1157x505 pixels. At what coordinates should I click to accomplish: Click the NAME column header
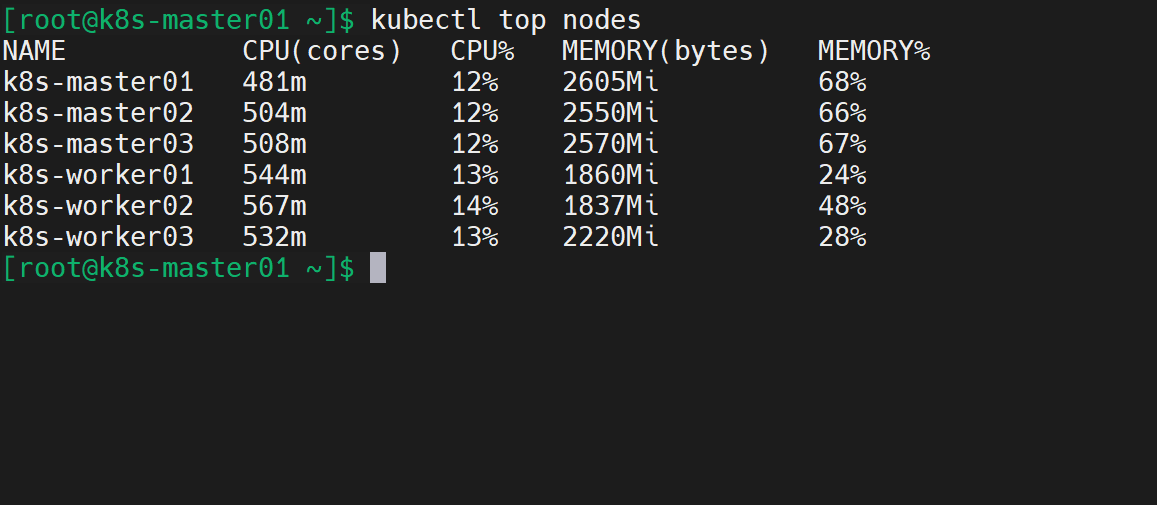(34, 51)
